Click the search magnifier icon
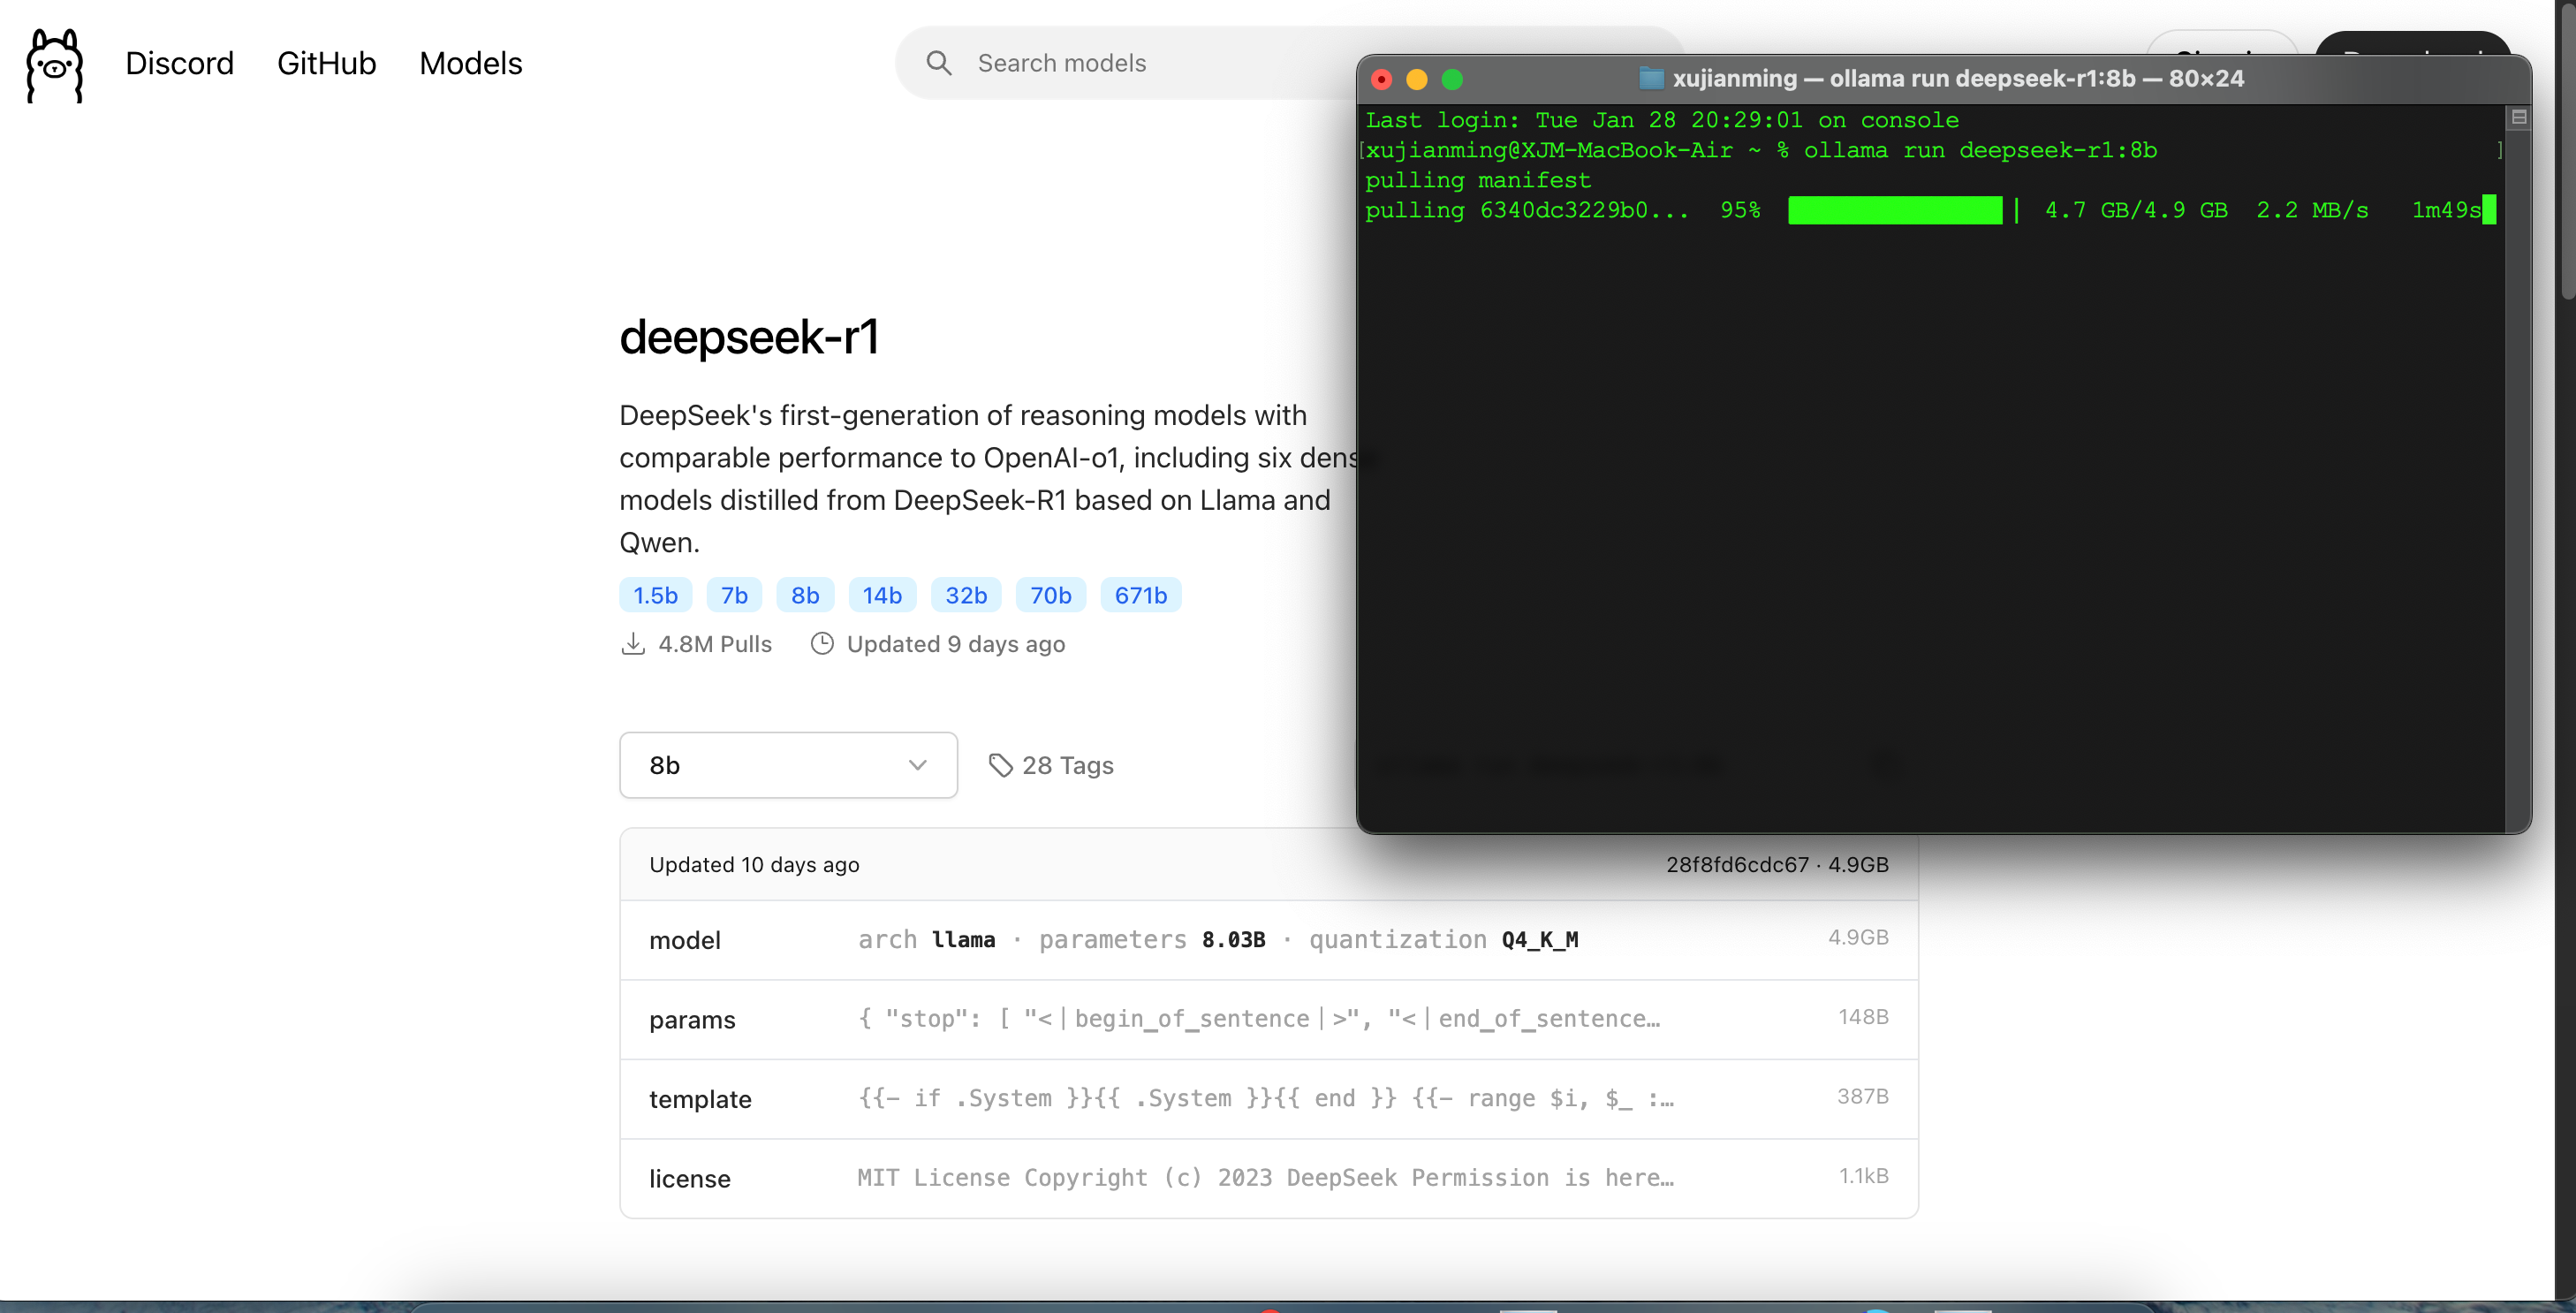 click(x=938, y=63)
